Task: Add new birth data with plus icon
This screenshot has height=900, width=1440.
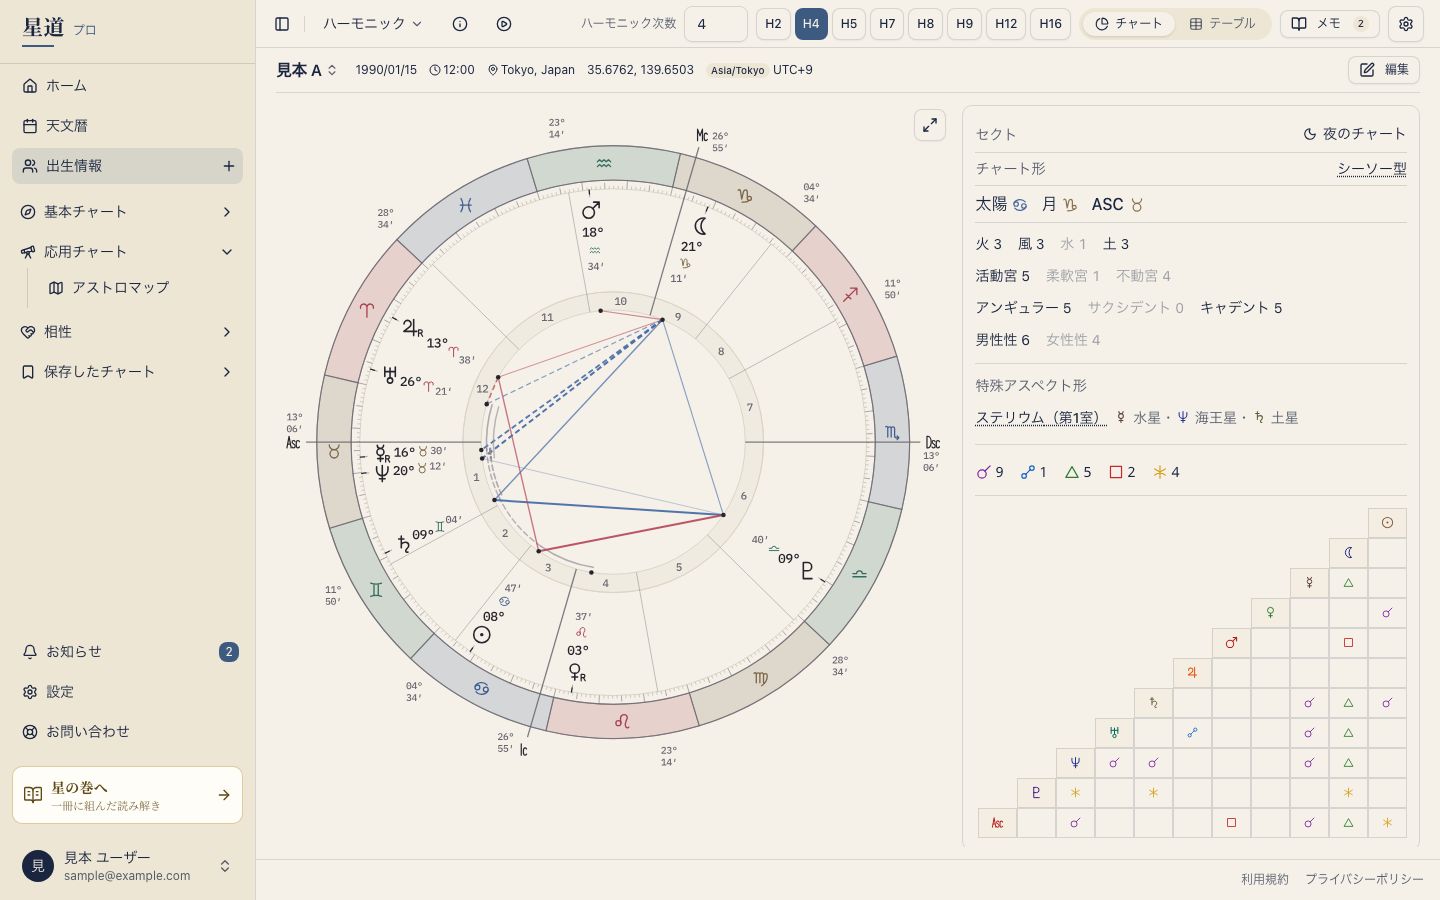Action: [229, 166]
